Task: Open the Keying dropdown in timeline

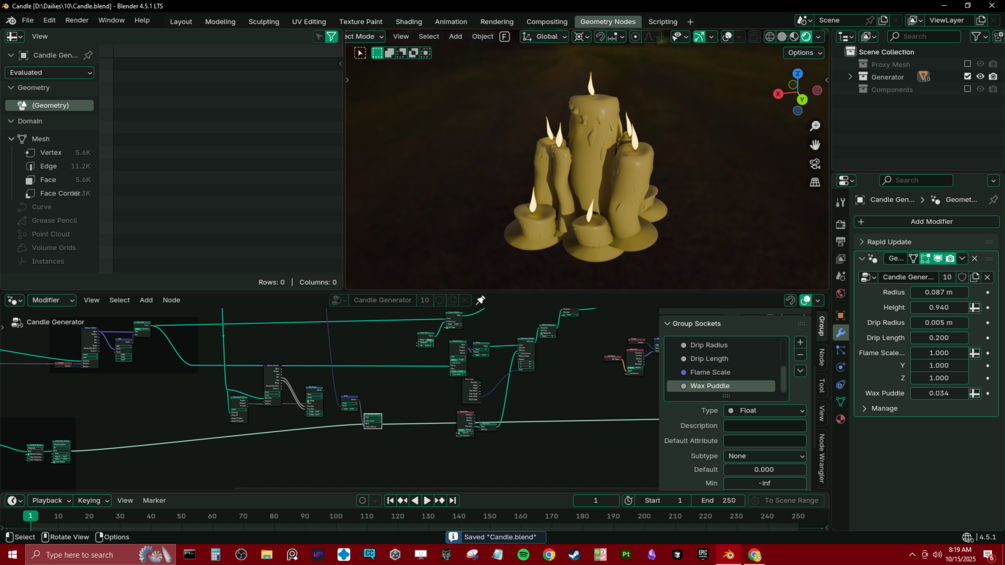Action: point(93,500)
